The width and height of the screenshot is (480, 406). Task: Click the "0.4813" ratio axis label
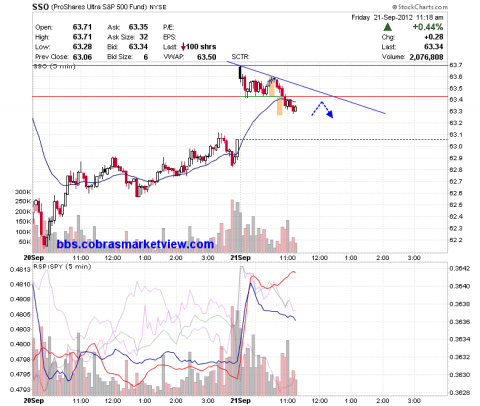(x=19, y=269)
